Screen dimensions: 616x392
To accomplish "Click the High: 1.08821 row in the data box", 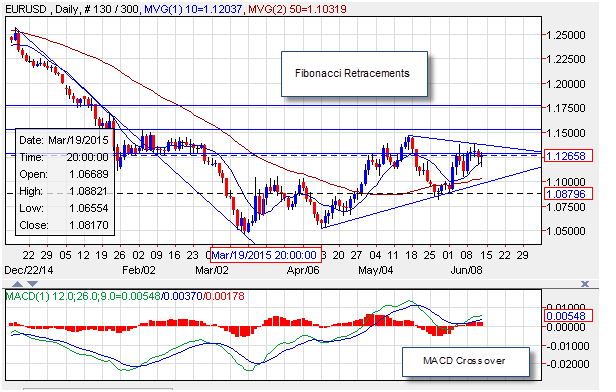I will [64, 191].
